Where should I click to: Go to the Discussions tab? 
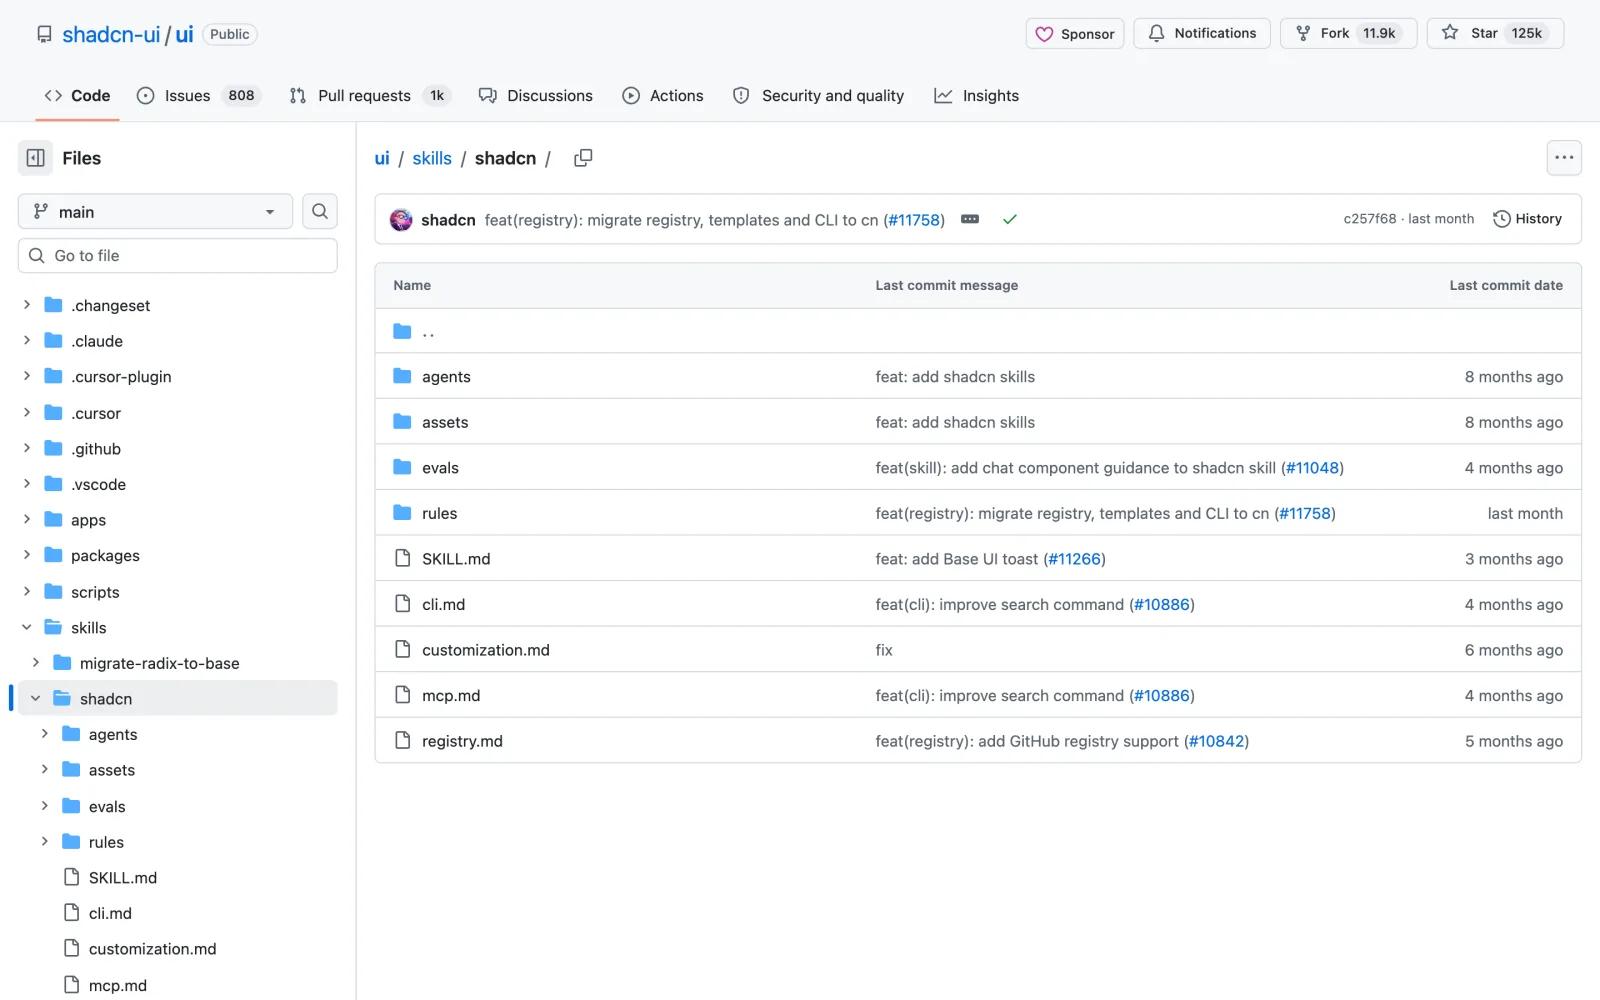coord(535,95)
